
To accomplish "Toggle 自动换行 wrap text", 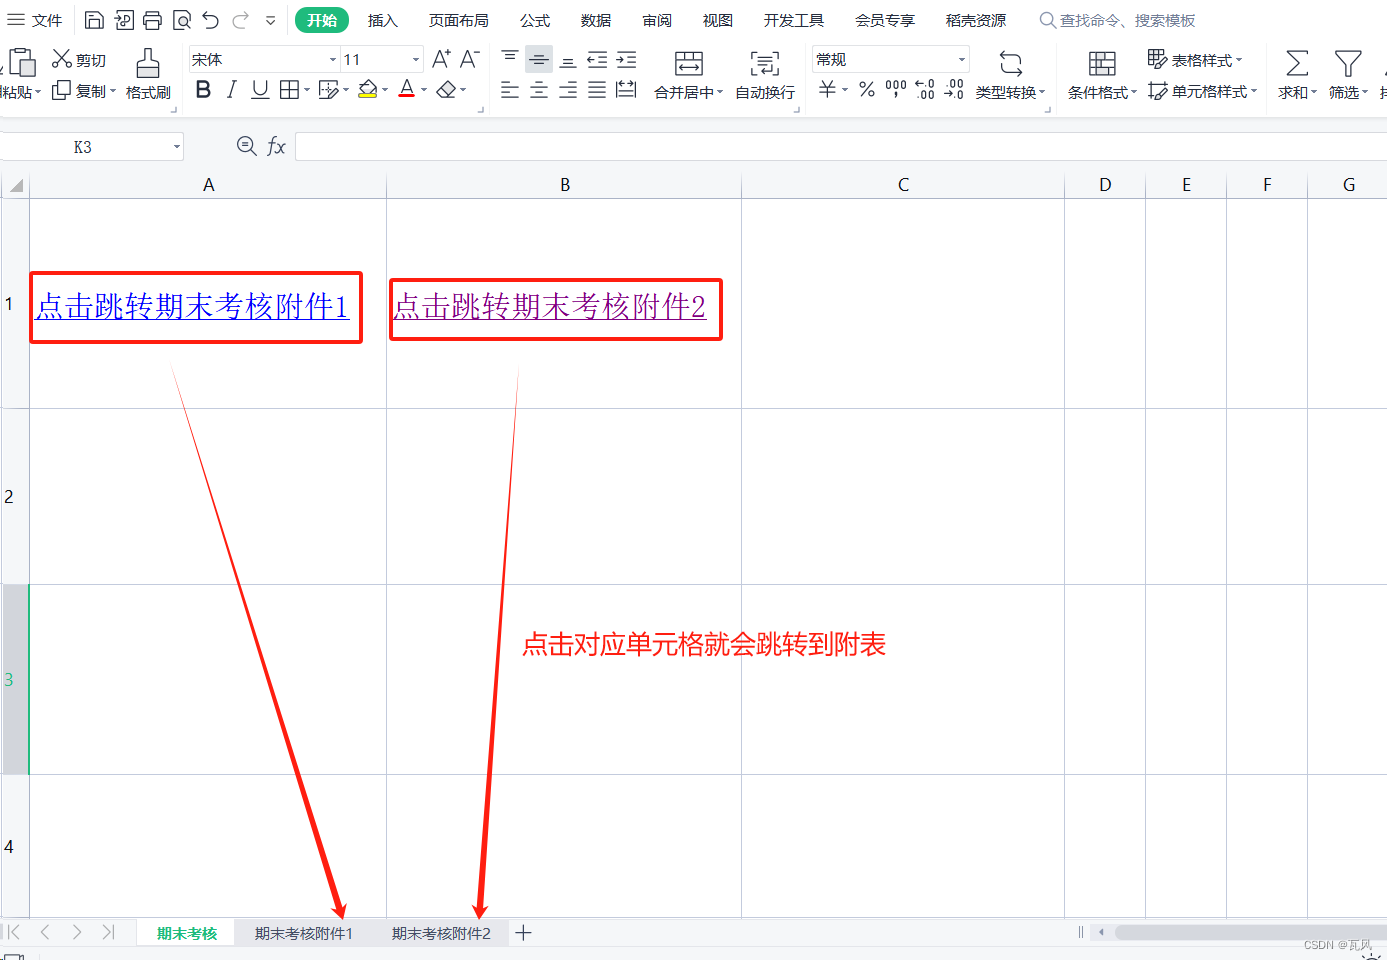I will coord(765,75).
